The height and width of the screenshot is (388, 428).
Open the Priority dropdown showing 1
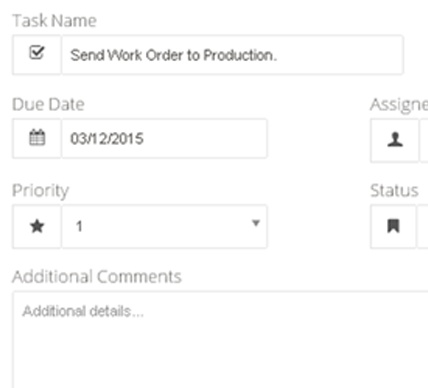pos(164,227)
